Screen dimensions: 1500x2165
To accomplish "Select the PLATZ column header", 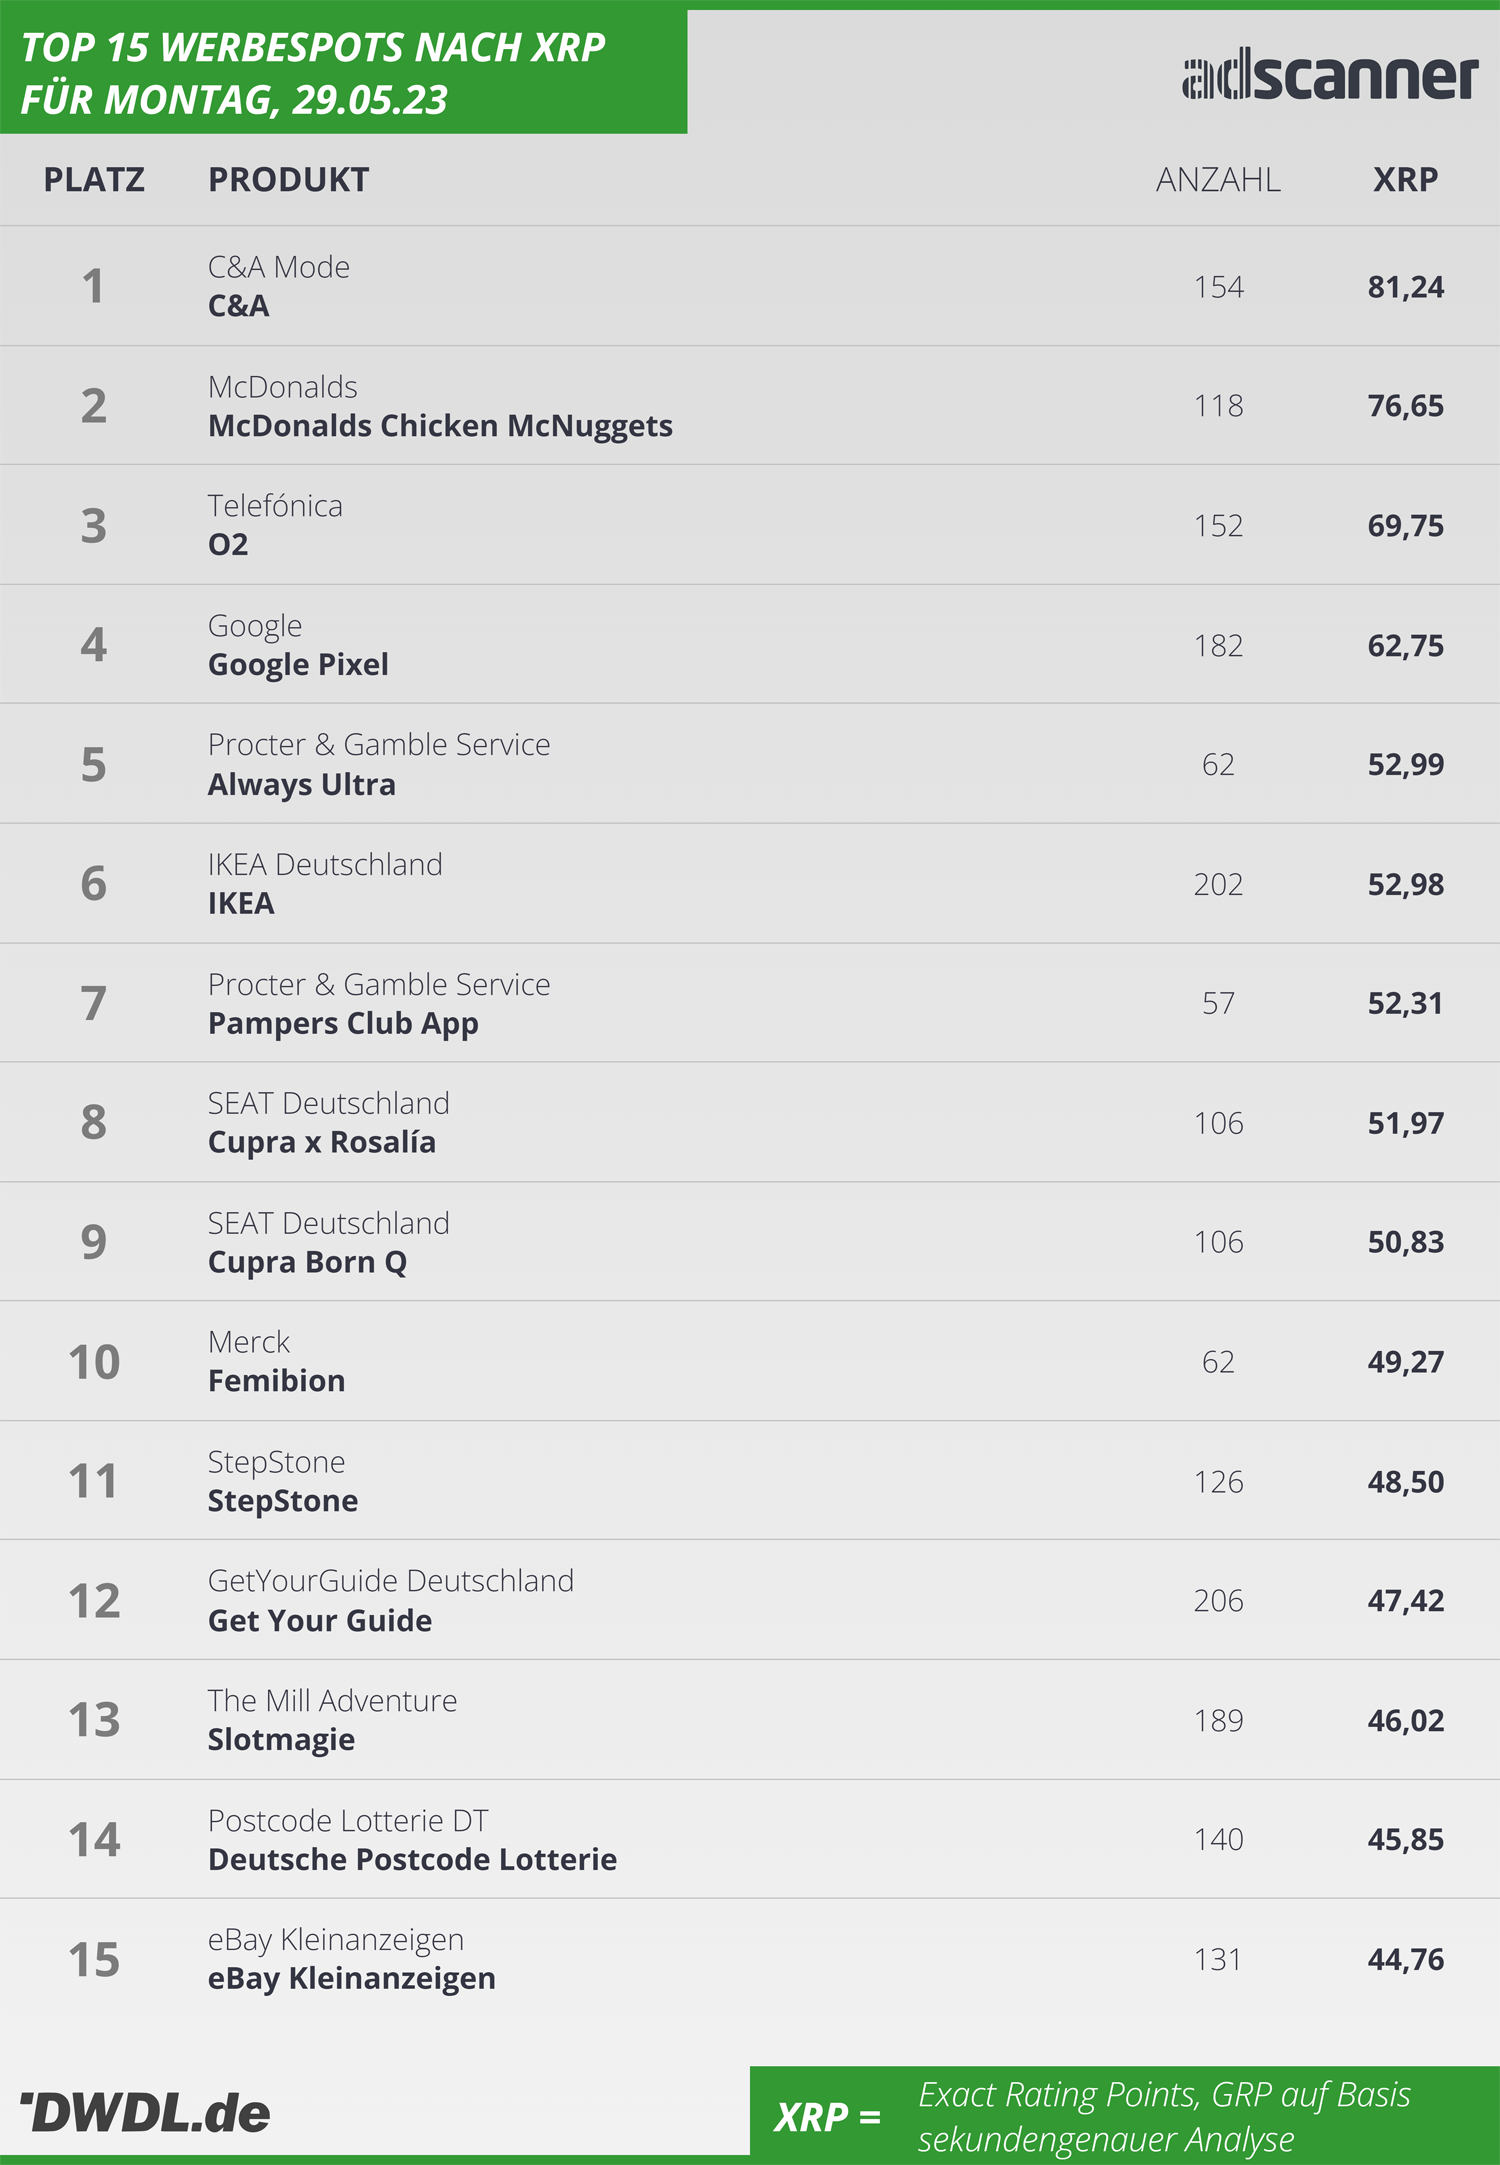I will [94, 180].
